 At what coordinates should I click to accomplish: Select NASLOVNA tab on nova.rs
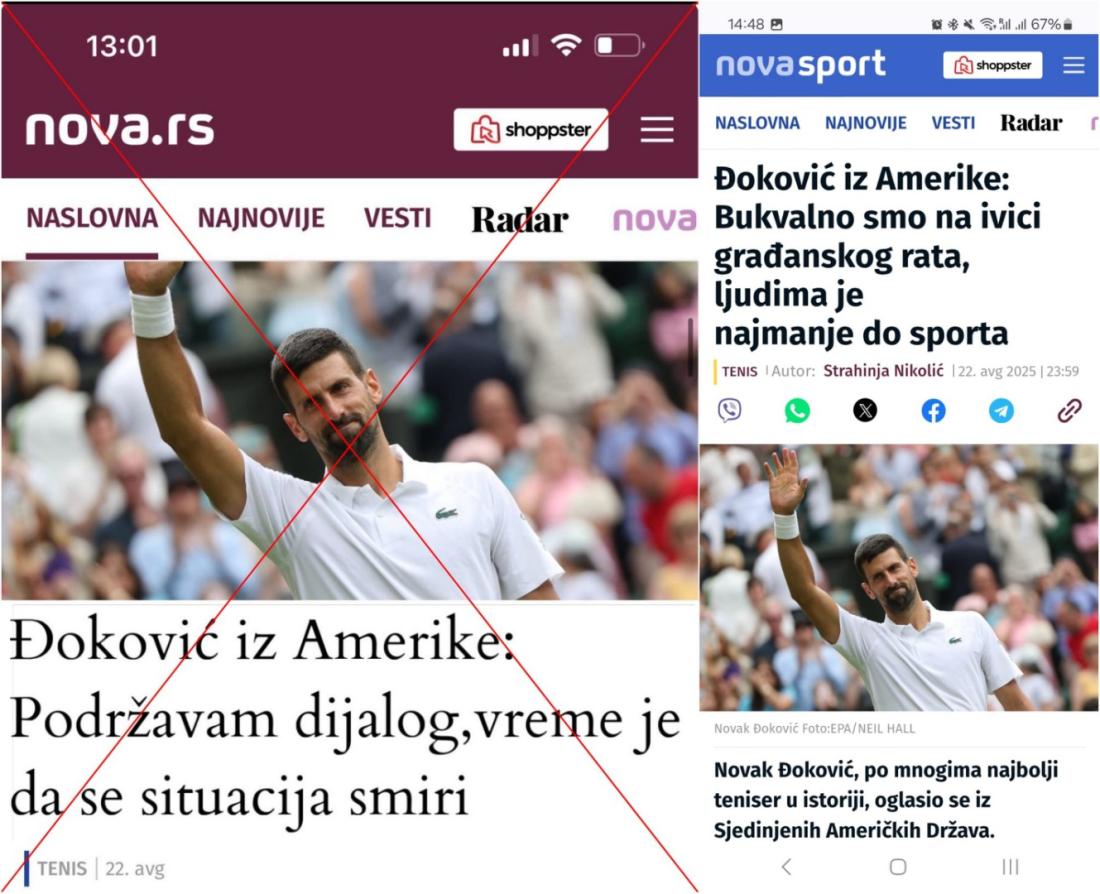click(x=92, y=218)
